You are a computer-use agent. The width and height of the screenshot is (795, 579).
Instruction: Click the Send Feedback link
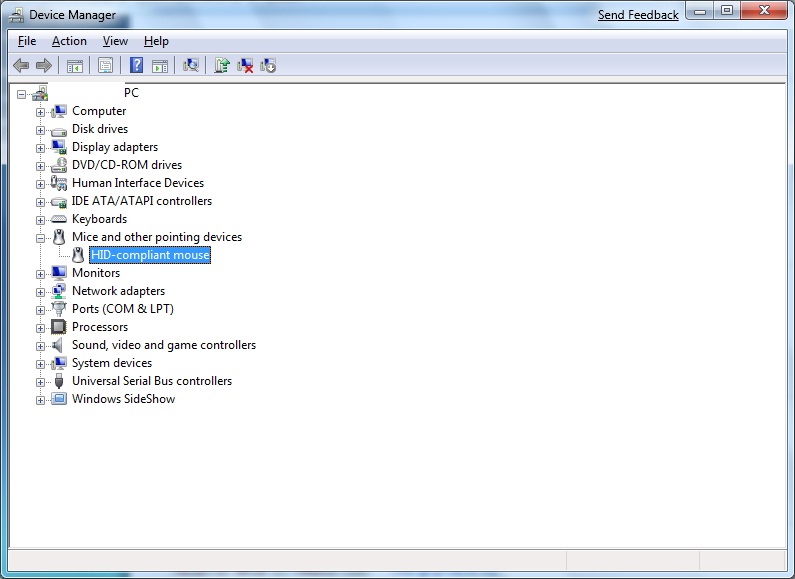click(x=638, y=15)
